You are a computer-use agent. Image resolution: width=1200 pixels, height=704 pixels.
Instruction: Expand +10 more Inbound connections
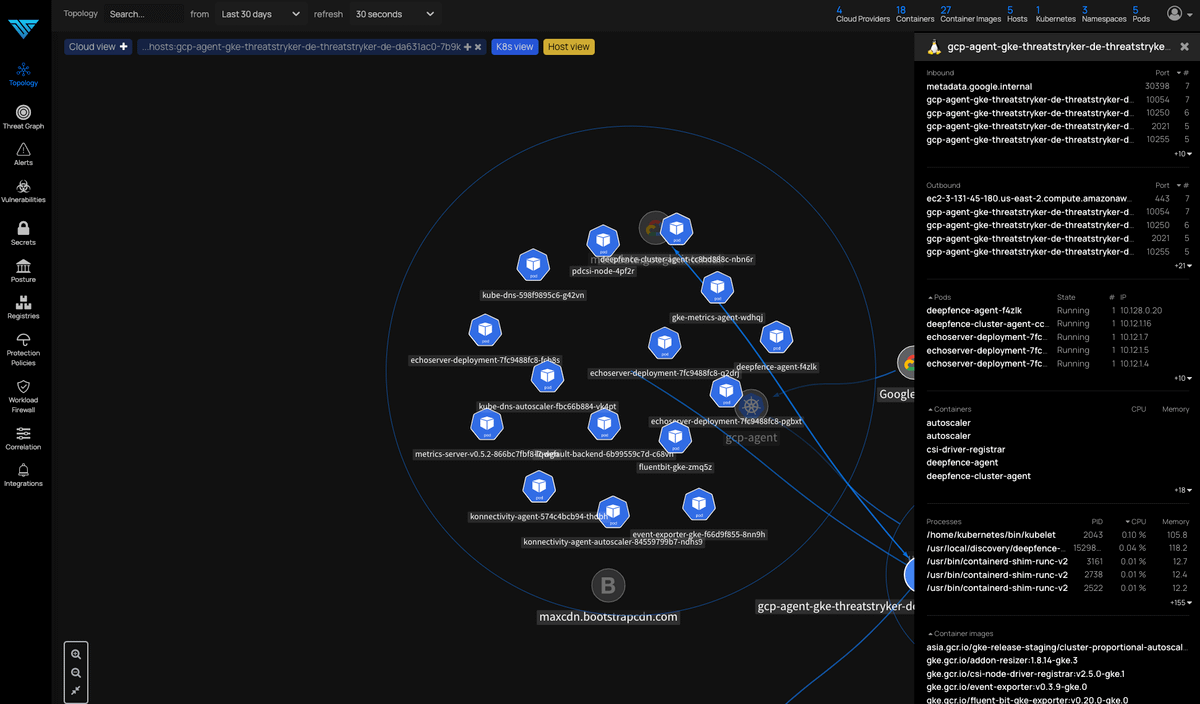point(1181,154)
